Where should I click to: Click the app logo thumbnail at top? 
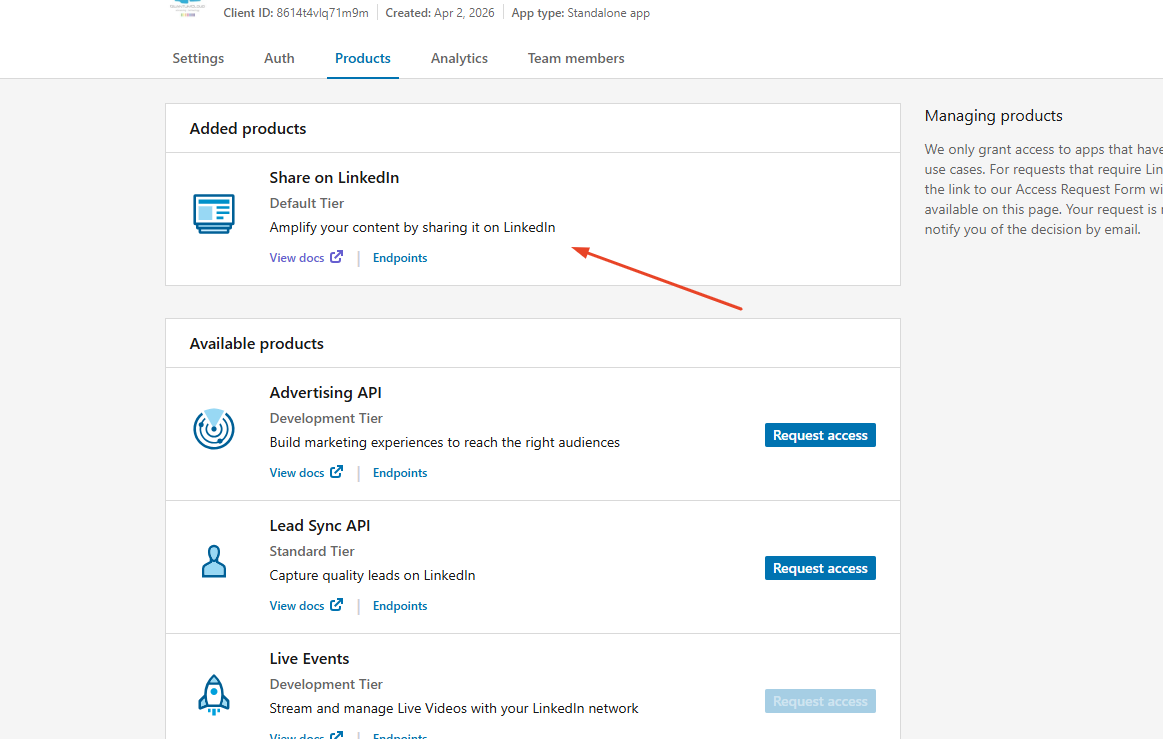[188, 10]
